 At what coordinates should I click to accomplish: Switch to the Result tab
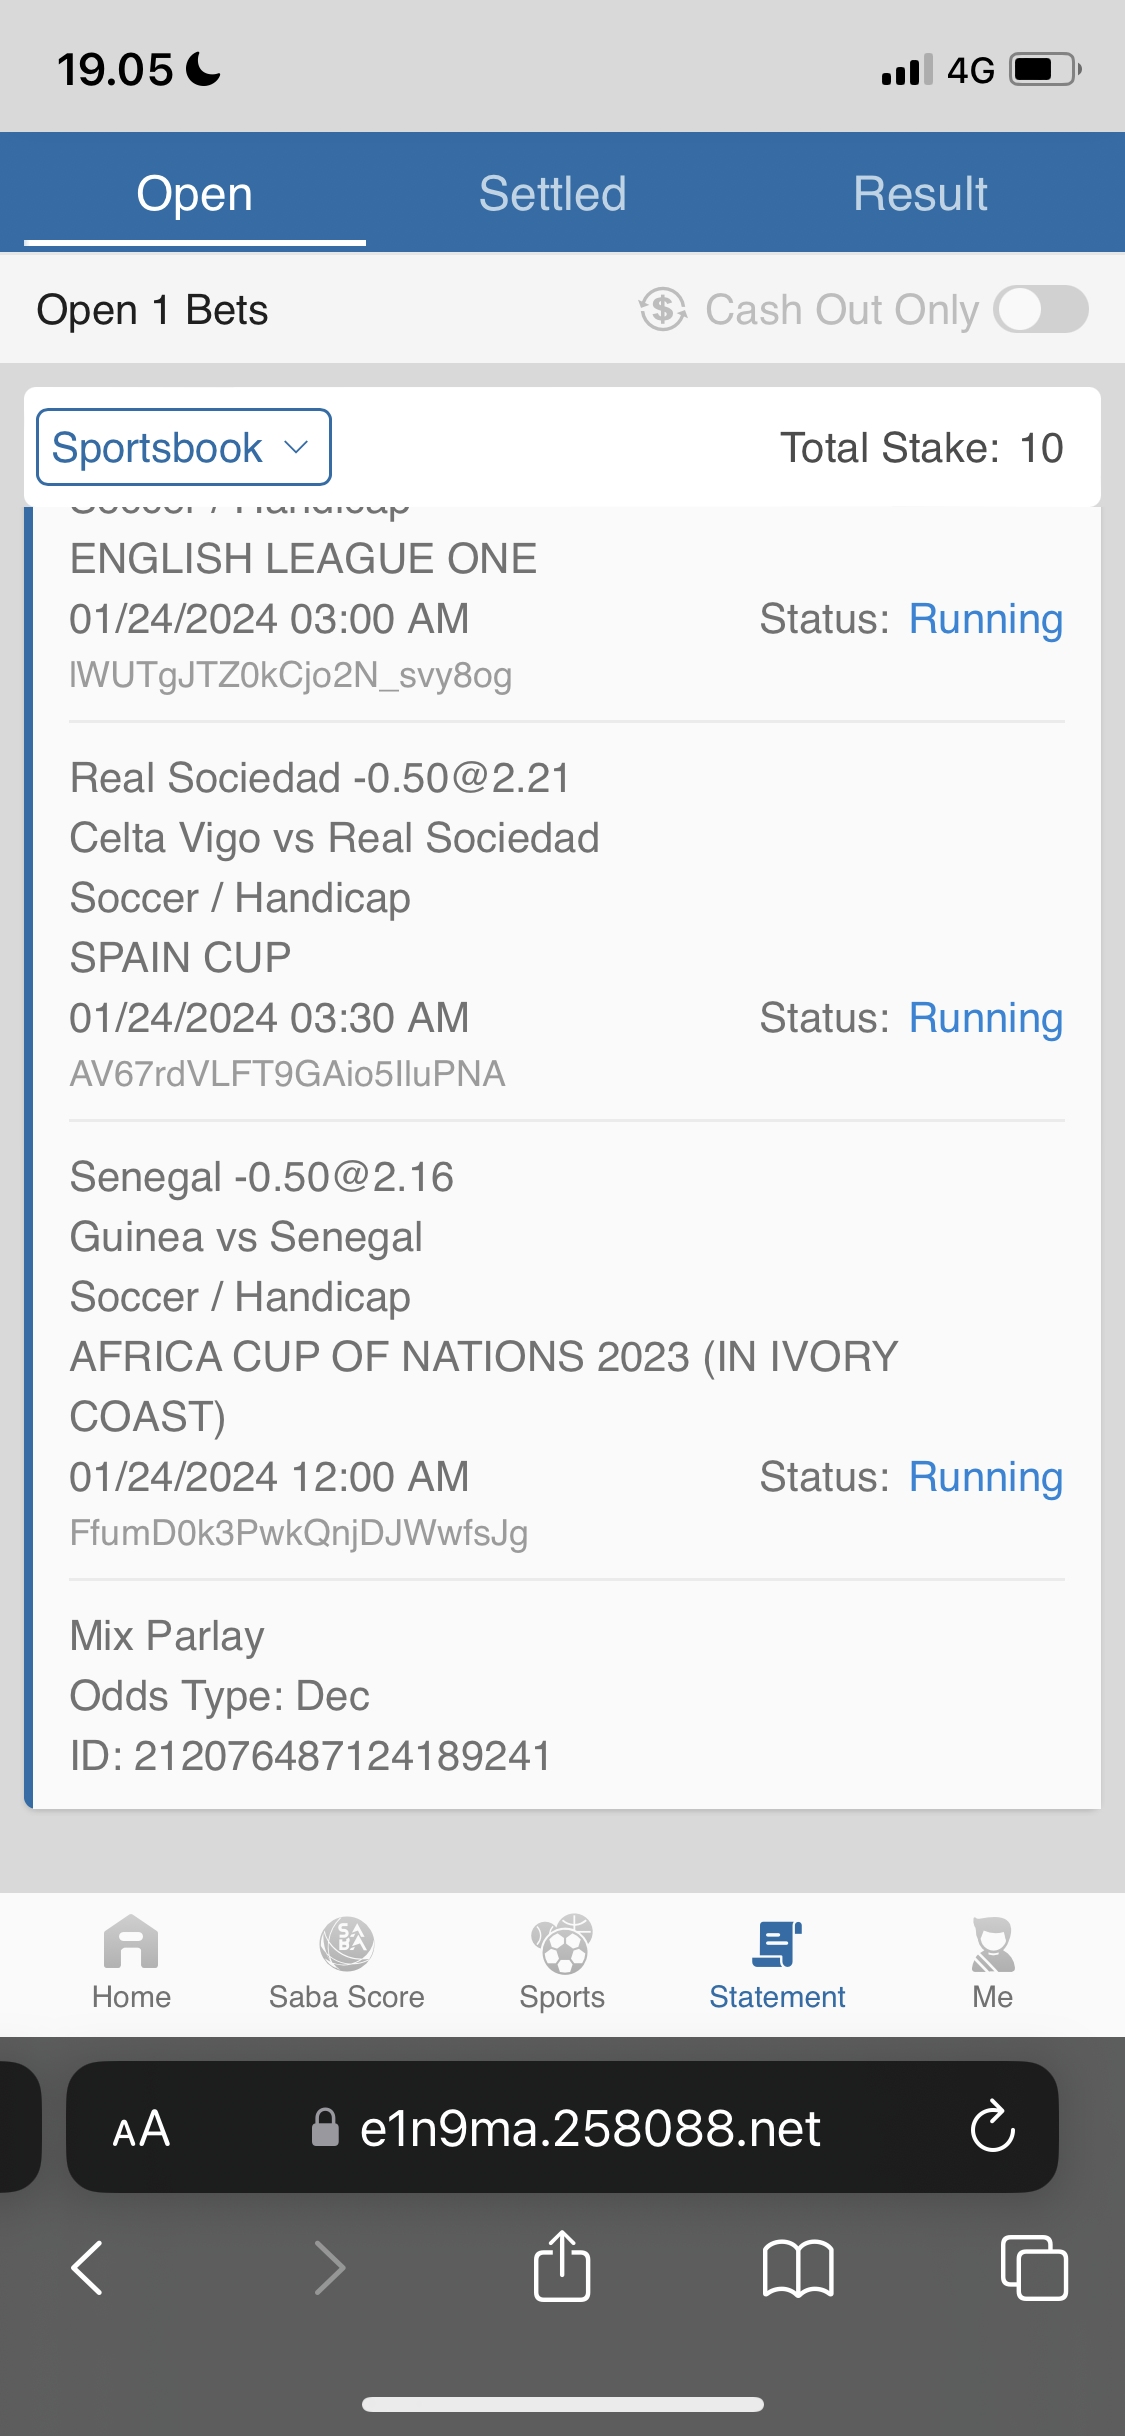click(920, 193)
